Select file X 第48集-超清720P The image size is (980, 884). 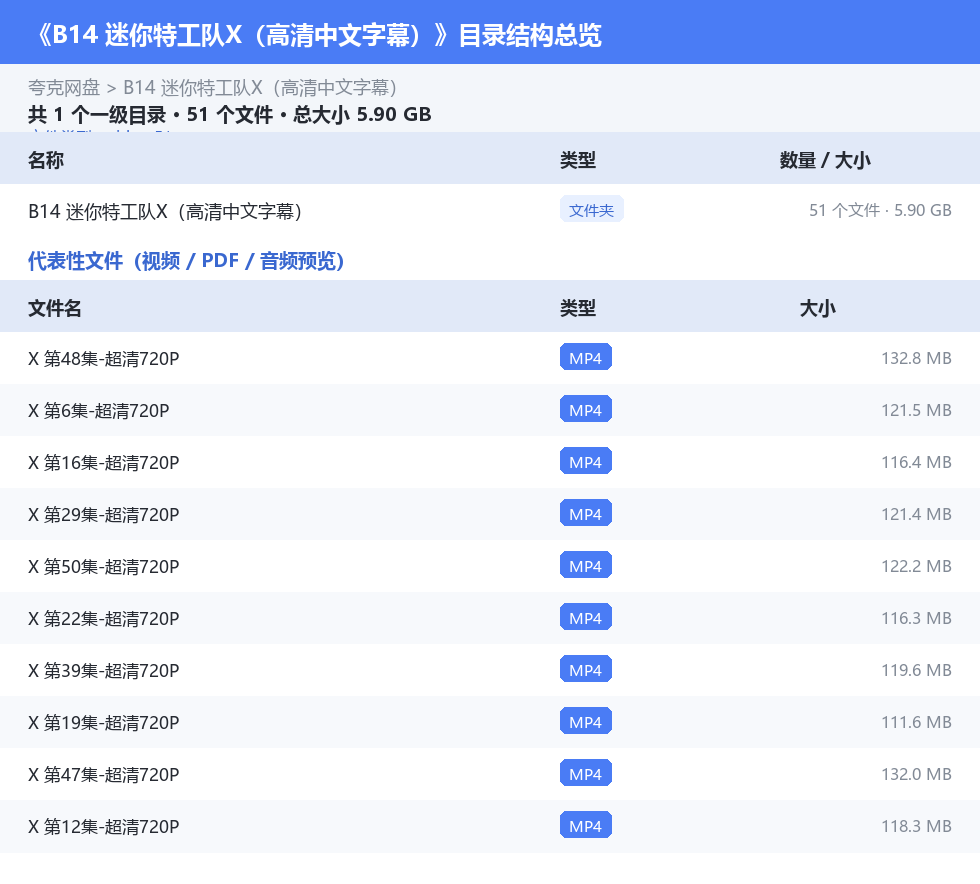click(x=104, y=358)
